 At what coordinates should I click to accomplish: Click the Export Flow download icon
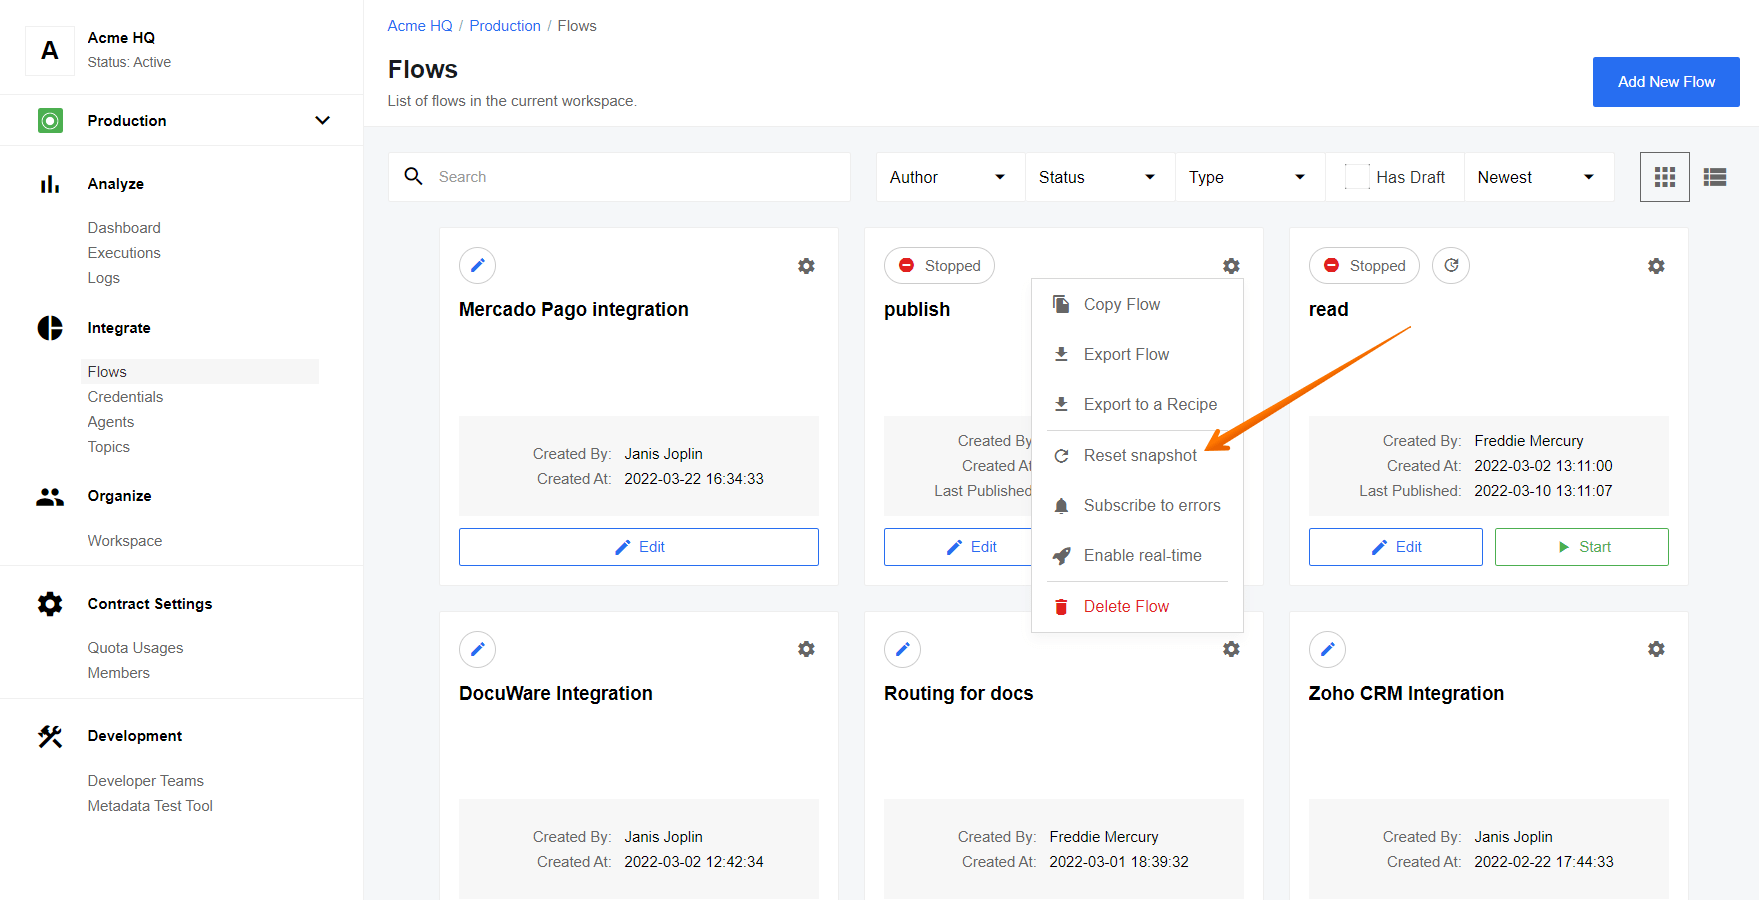coord(1061,354)
